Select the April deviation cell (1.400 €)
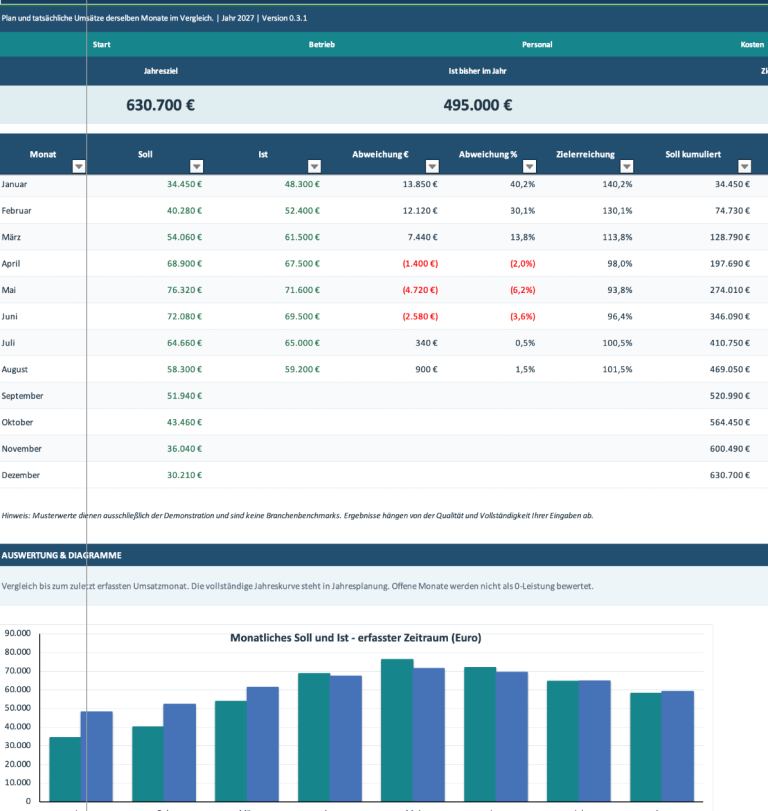Image resolution: width=768 pixels, height=811 pixels. pos(420,264)
